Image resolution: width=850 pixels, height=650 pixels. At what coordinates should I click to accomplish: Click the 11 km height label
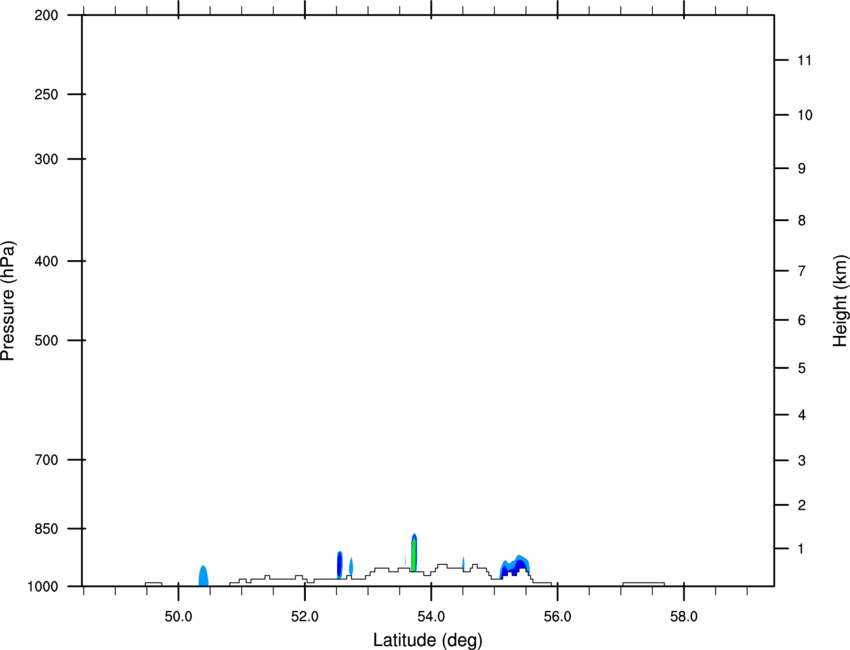click(x=804, y=60)
